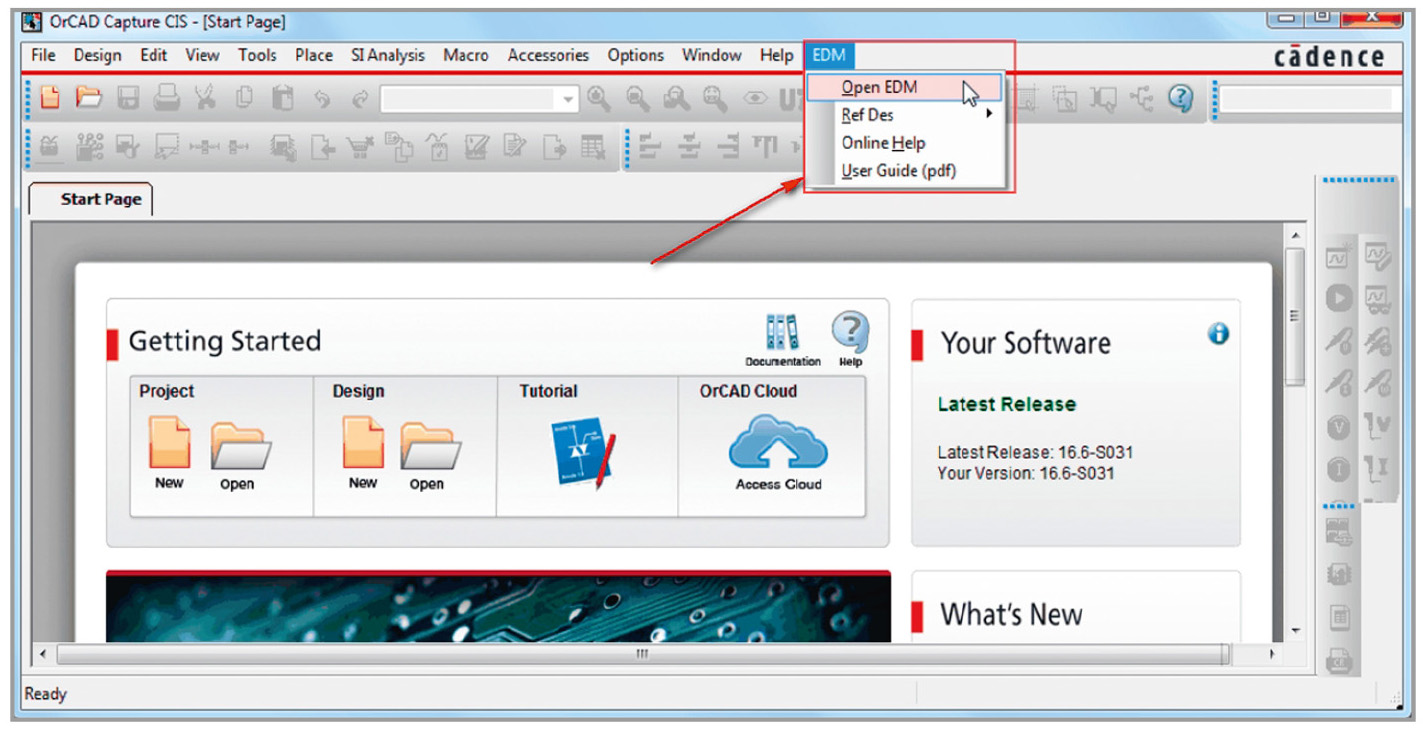Expand the toolbar combo box dropdown arrow

click(x=568, y=99)
